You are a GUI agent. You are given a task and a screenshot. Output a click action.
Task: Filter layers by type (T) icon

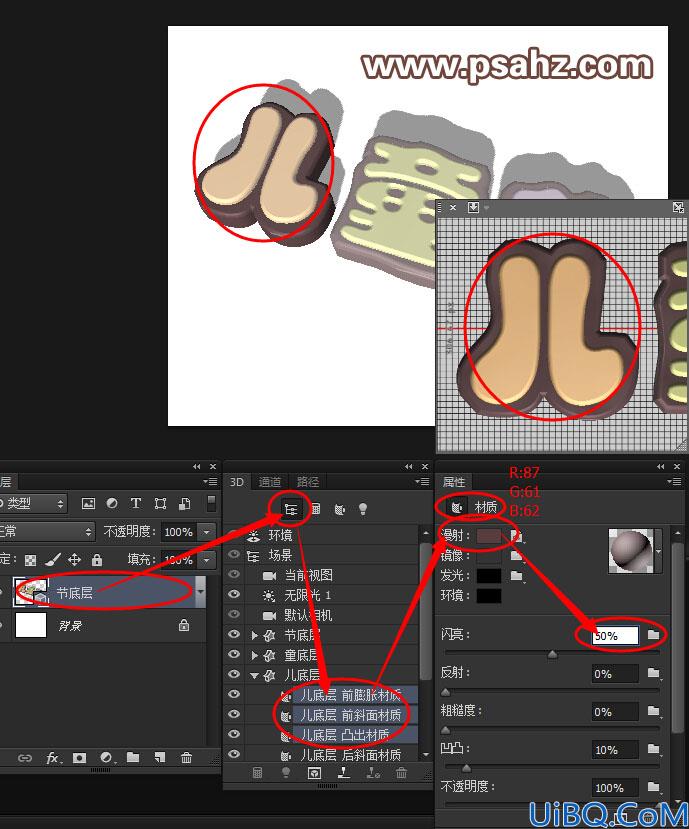point(136,503)
